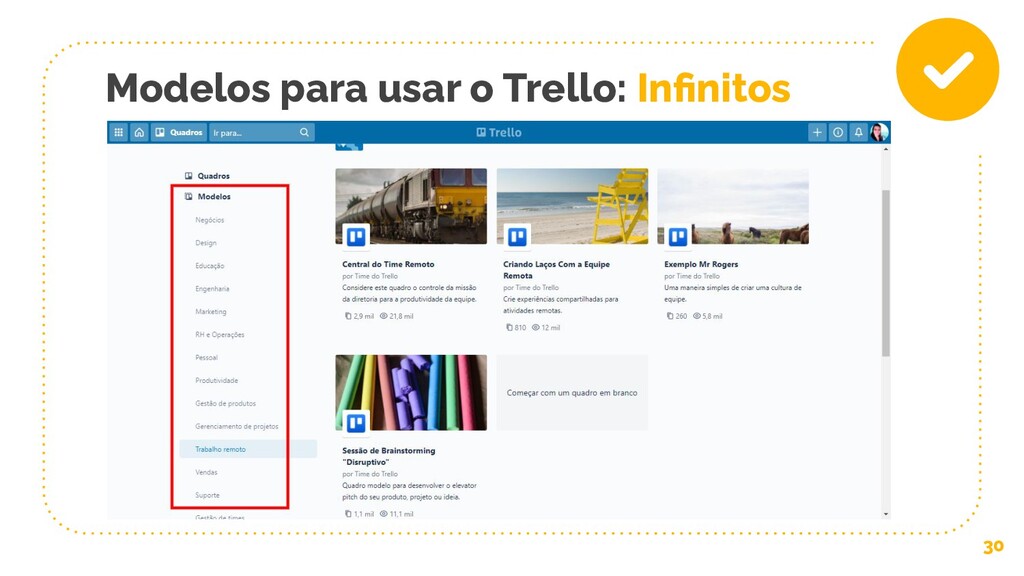Click the Trello badge on beach thumbnail
1024x576 pixels.
point(517,236)
